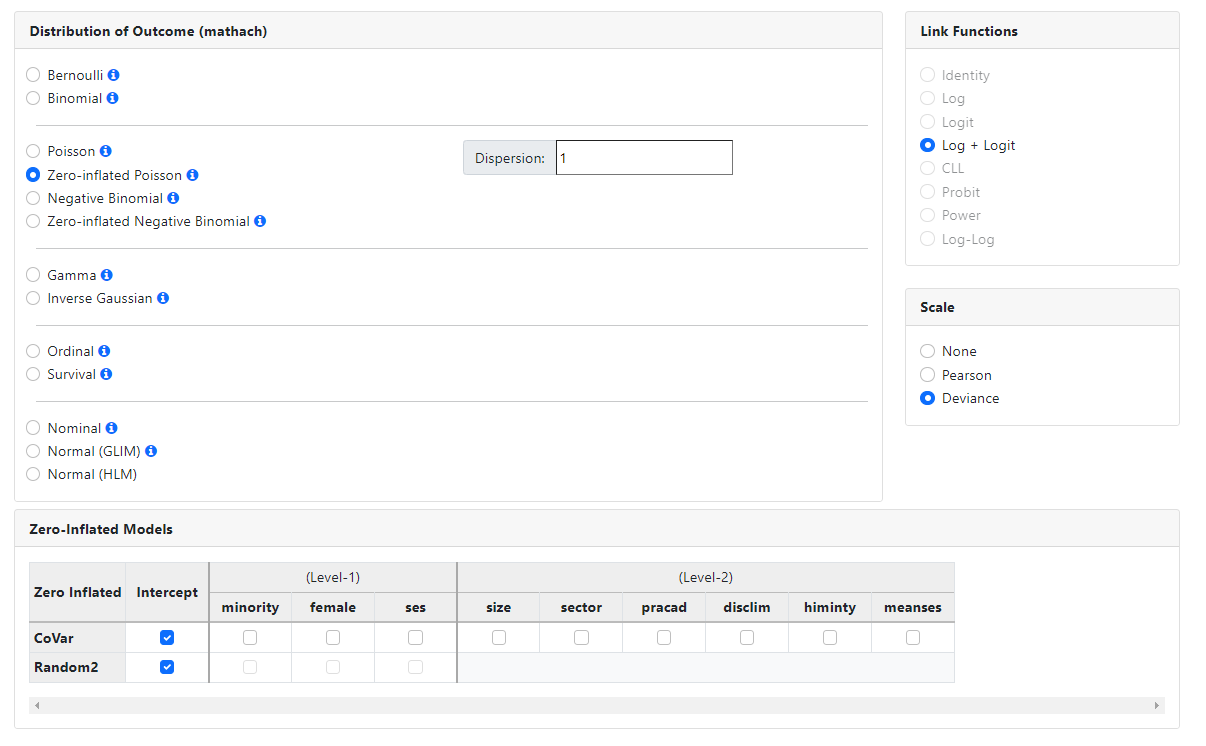
Task: Enable CoVar checkbox for minority
Action: [250, 637]
